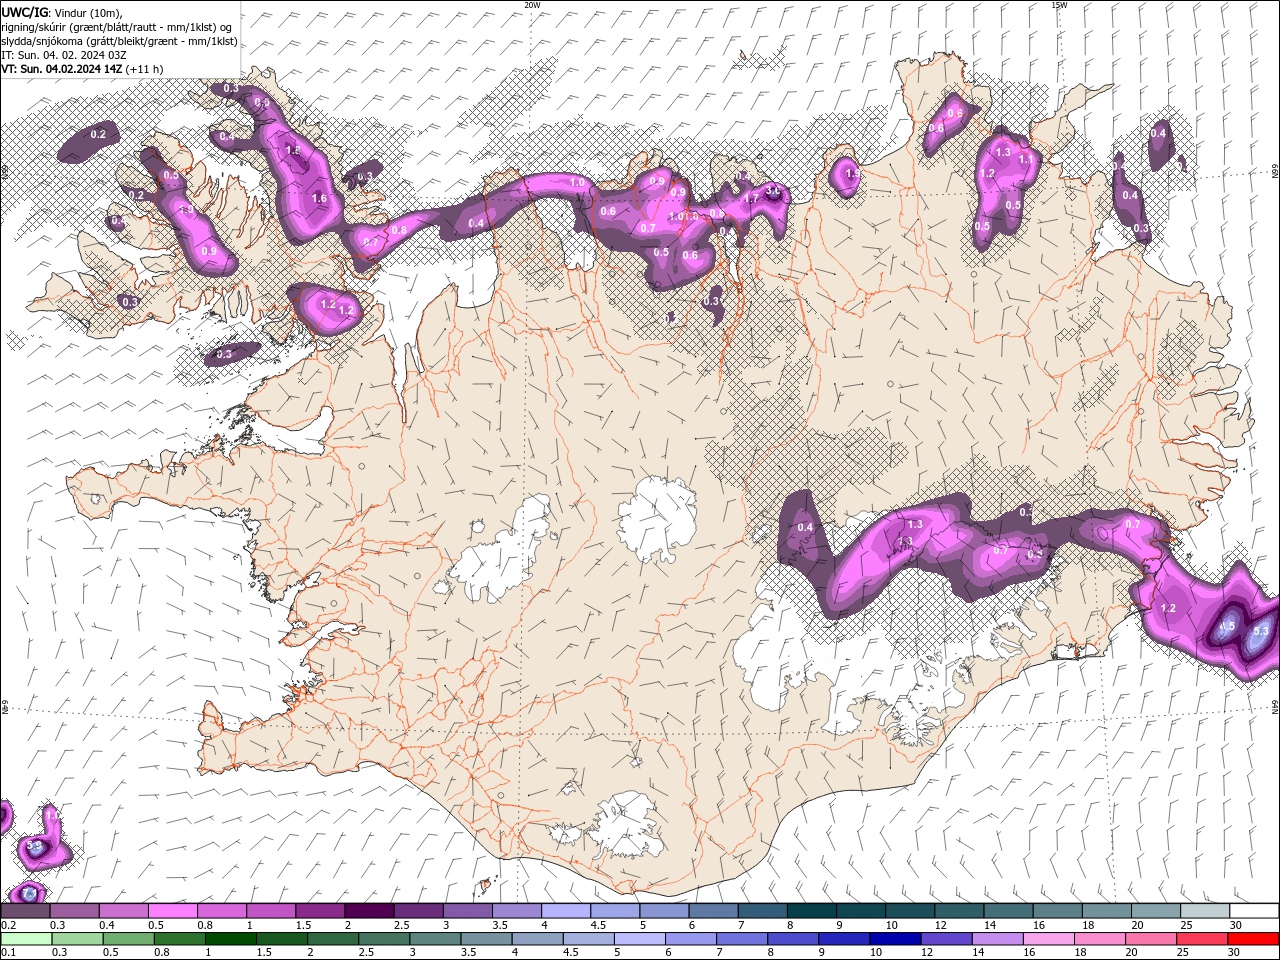The height and width of the screenshot is (960, 1280).
Task: Click the 'UWC/IG: Vindur (10m)' title text
Action: [61, 12]
